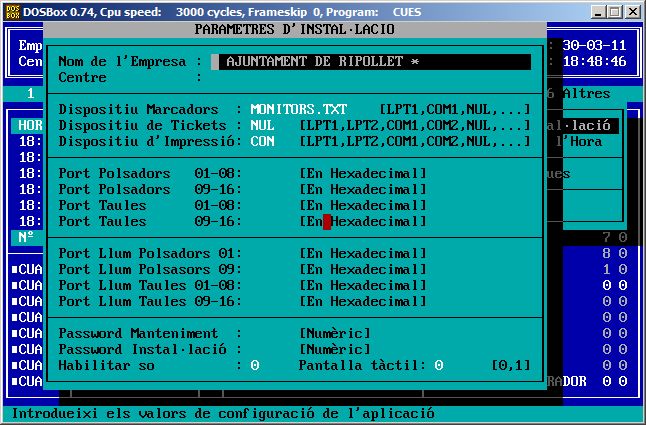Viewport: 646px width, 425px height.
Task: Choose the l'Hora menu entry
Action: (x=580, y=142)
